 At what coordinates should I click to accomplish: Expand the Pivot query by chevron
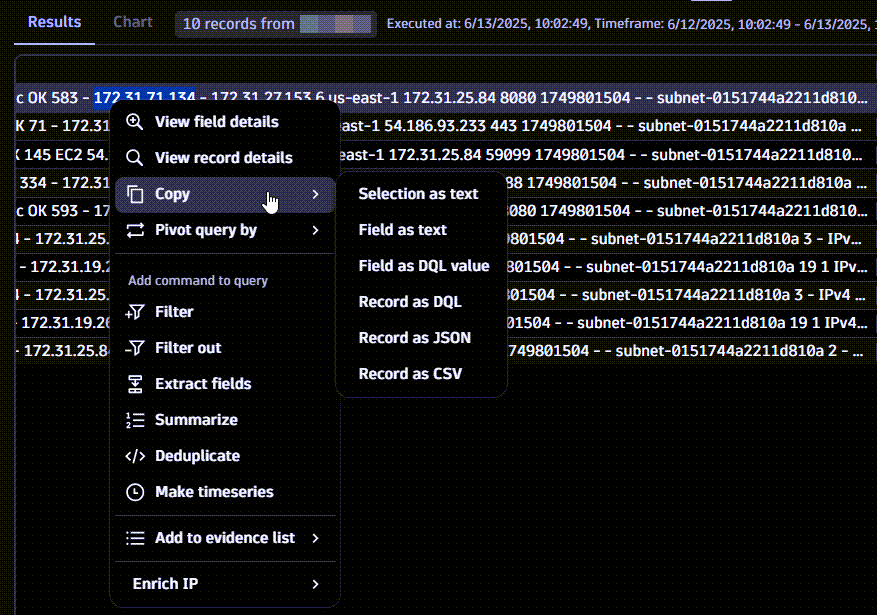pyautogui.click(x=315, y=230)
